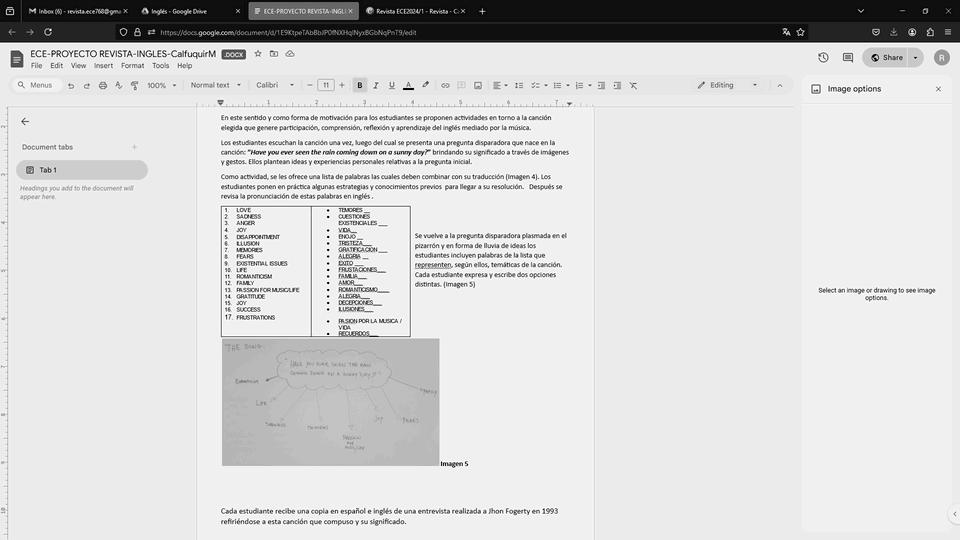Select Tab 1 in document tabs

pyautogui.click(x=82, y=170)
